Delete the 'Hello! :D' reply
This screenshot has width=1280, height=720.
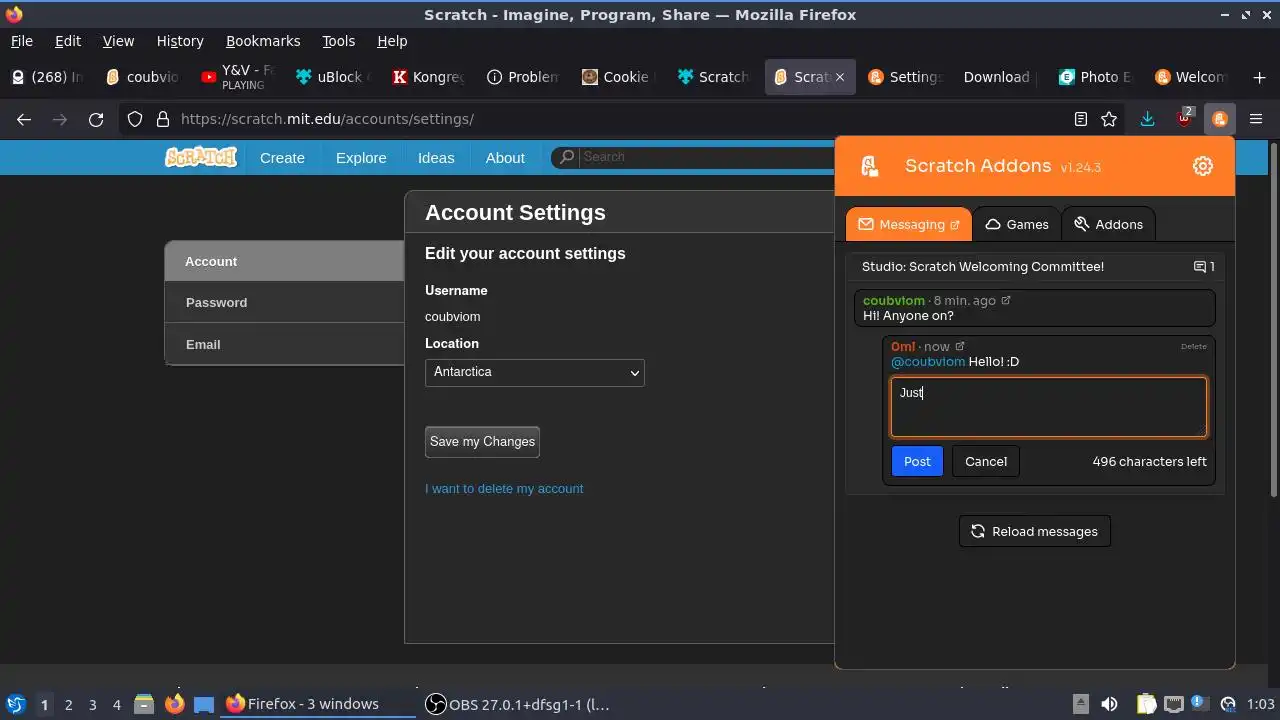(1194, 346)
